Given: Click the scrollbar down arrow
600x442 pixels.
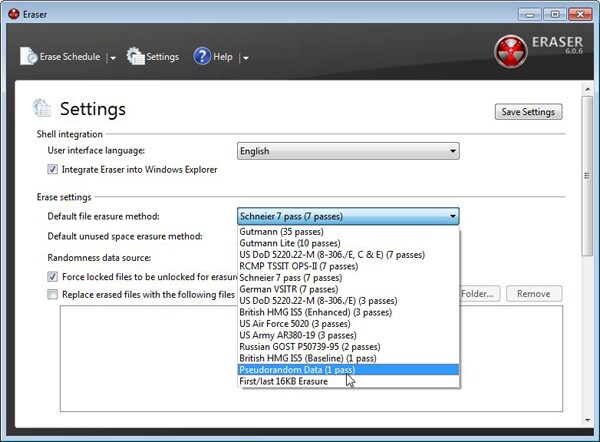Looking at the screenshot, I should [x=587, y=420].
